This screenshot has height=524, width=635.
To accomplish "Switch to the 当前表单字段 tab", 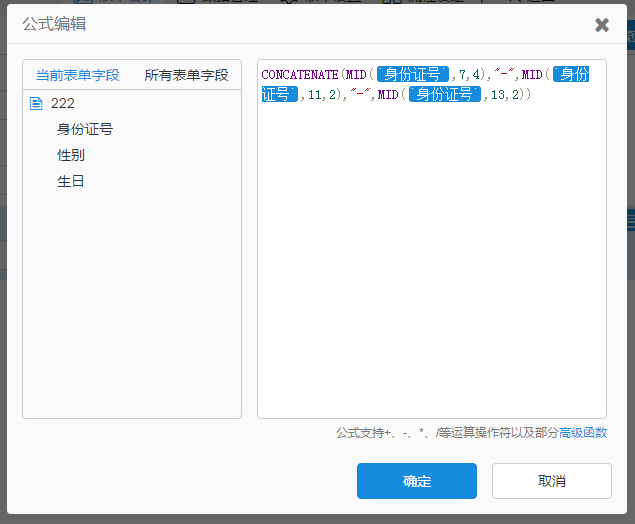I will click(77, 75).
